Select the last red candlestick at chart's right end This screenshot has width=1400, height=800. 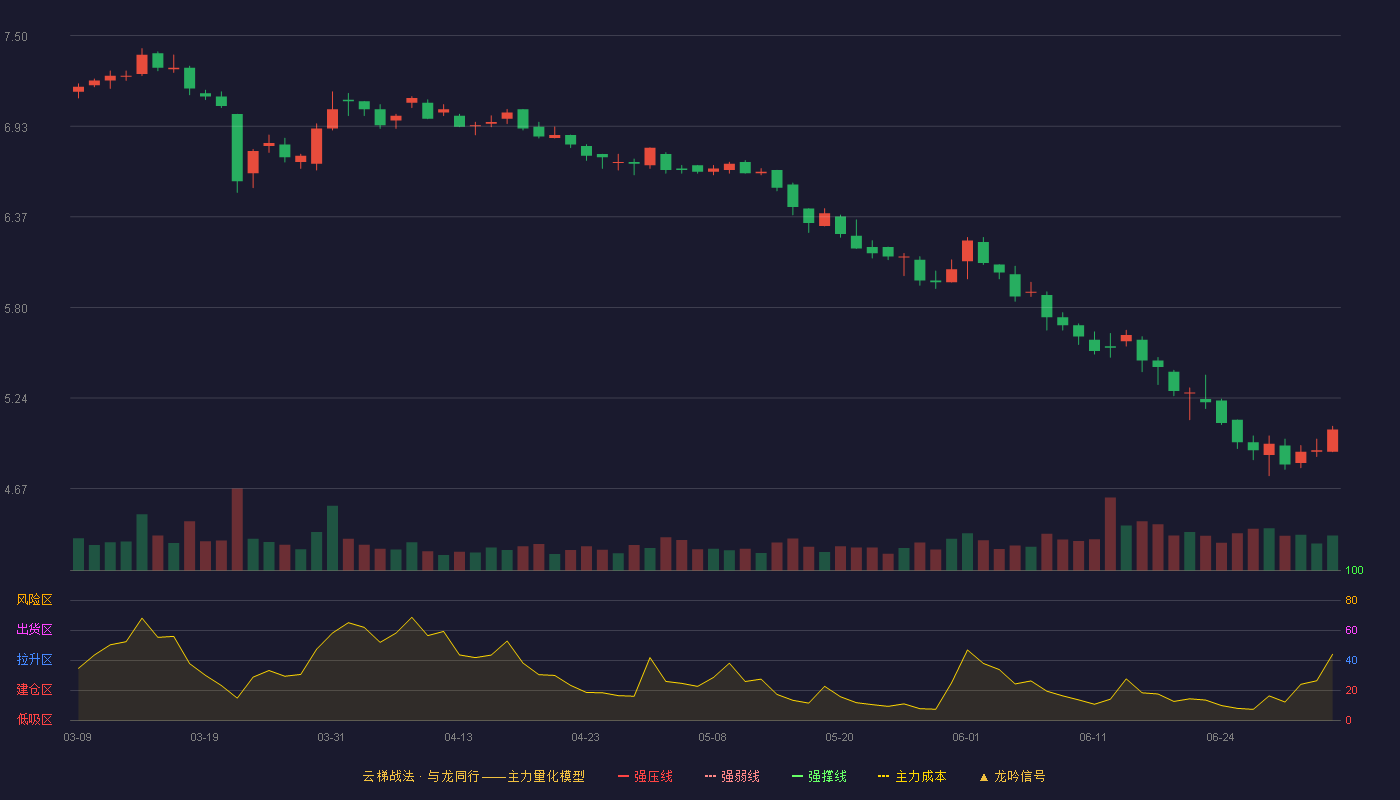pyautogui.click(x=1332, y=440)
